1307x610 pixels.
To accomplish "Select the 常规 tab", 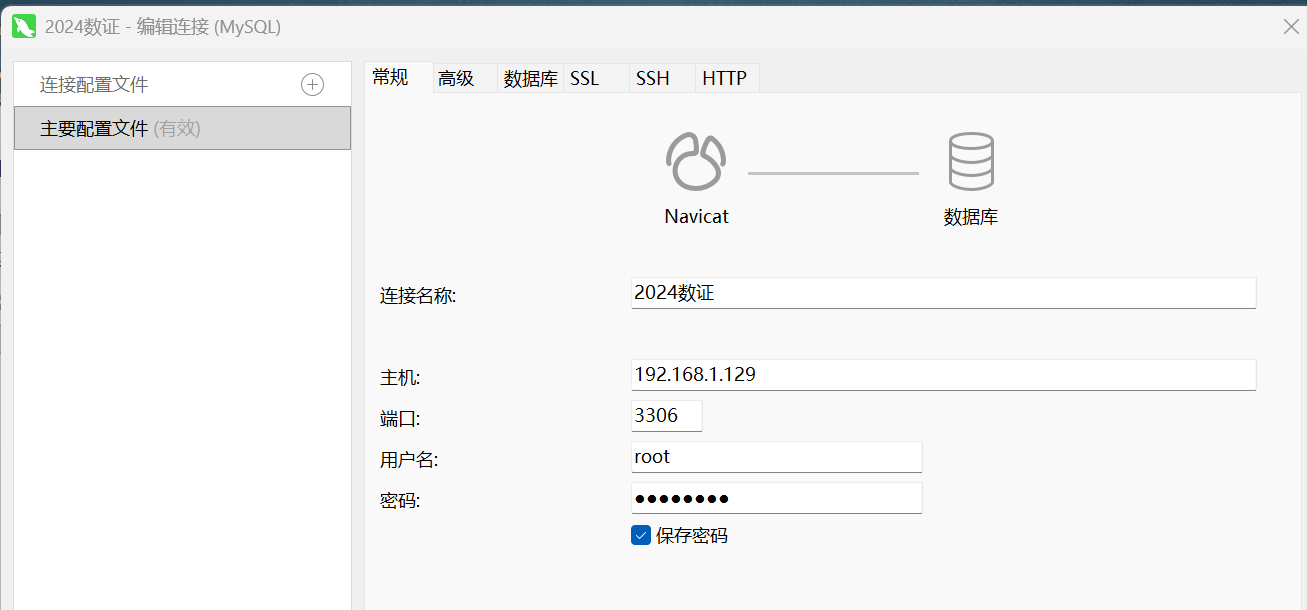I will click(390, 77).
